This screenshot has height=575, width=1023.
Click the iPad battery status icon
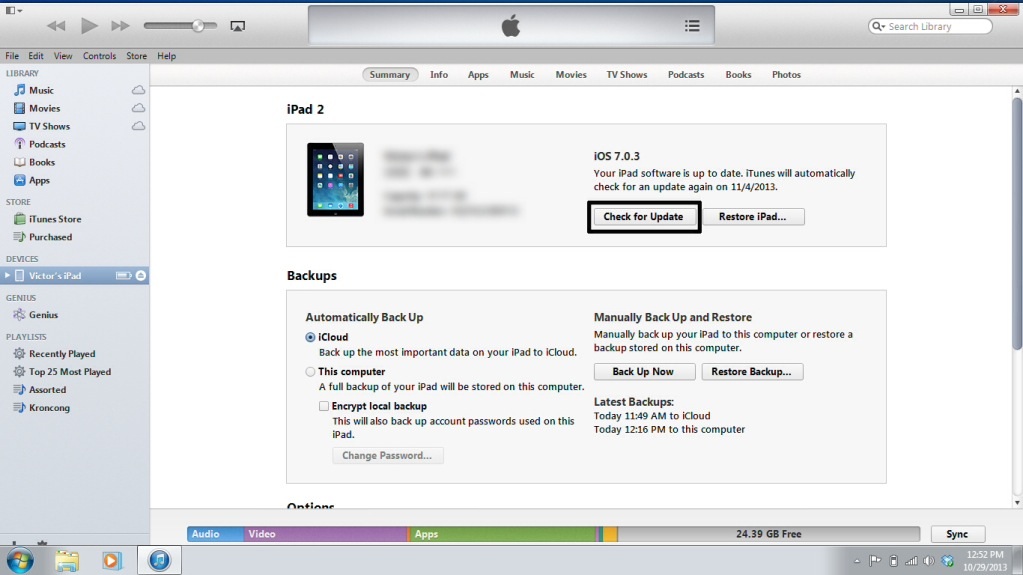pos(124,275)
